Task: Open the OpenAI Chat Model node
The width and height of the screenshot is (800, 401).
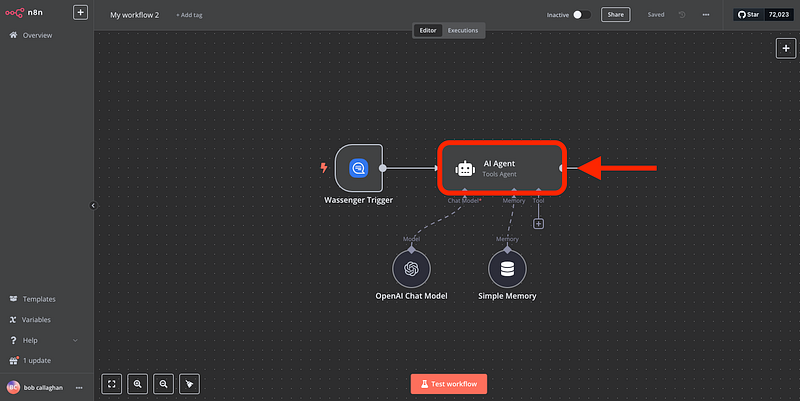Action: coord(410,268)
